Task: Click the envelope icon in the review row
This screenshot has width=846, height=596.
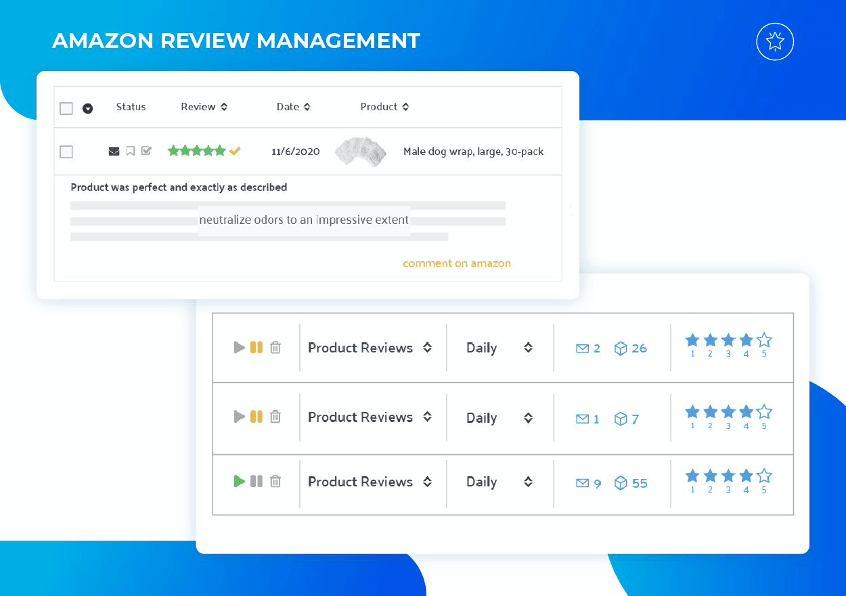Action: pyautogui.click(x=114, y=151)
